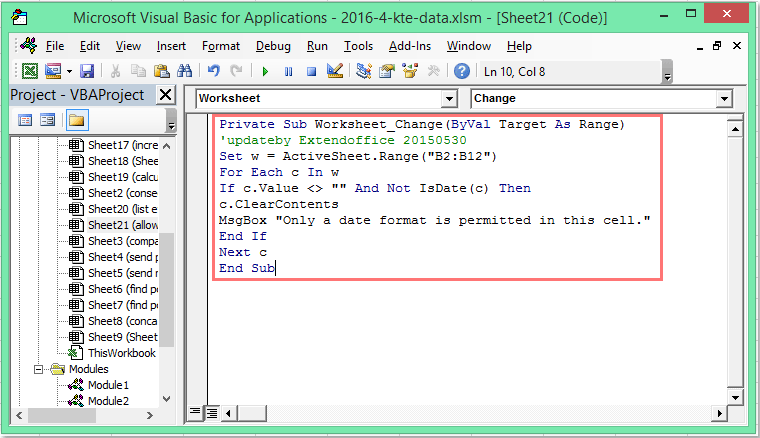Click View Object button in Project panel

[x=46, y=121]
